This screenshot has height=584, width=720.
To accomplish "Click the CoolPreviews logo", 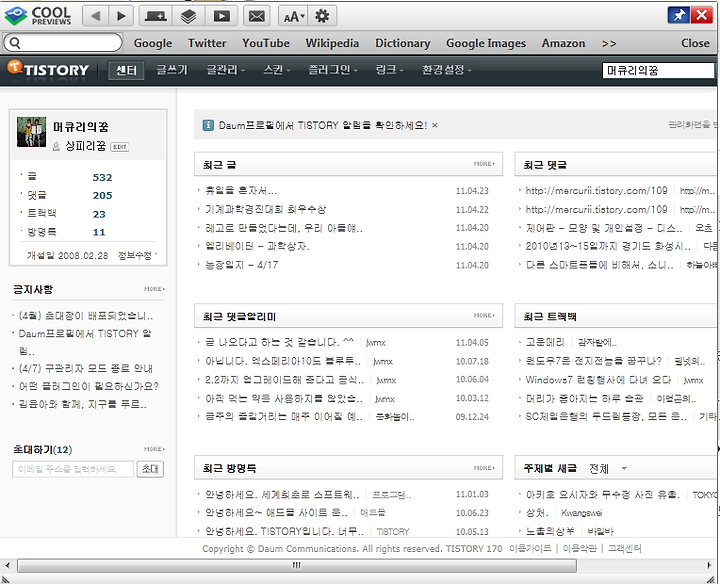I will point(38,16).
